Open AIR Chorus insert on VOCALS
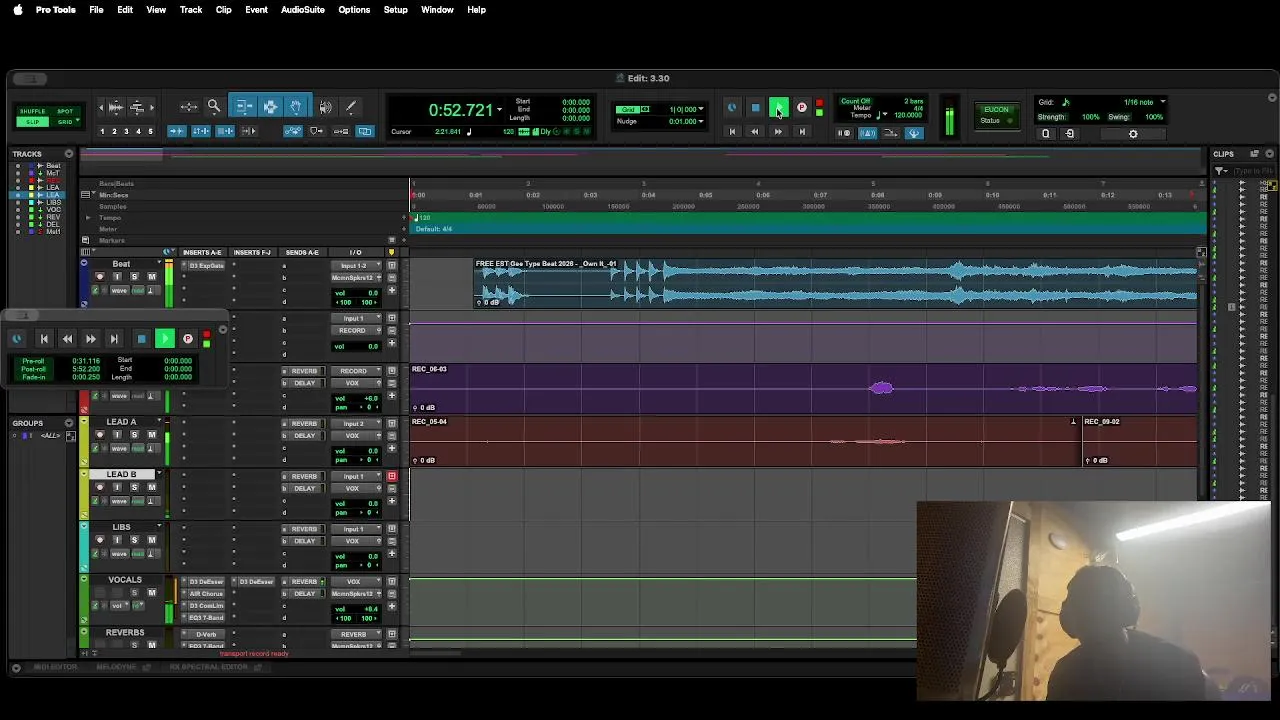 [x=206, y=594]
